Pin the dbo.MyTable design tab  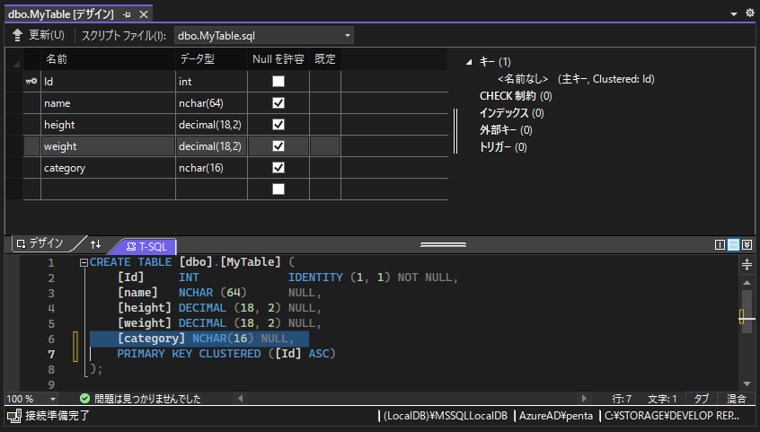[127, 15]
